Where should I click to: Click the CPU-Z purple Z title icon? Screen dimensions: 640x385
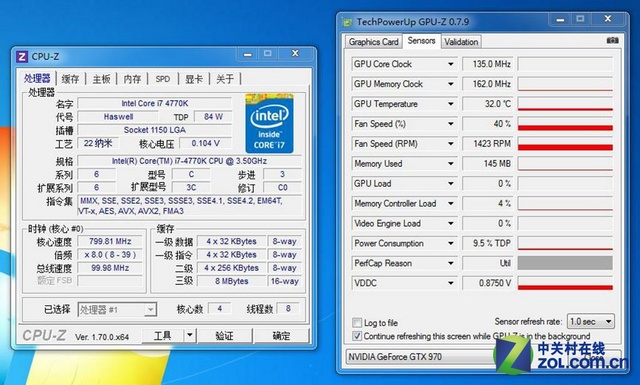point(22,56)
